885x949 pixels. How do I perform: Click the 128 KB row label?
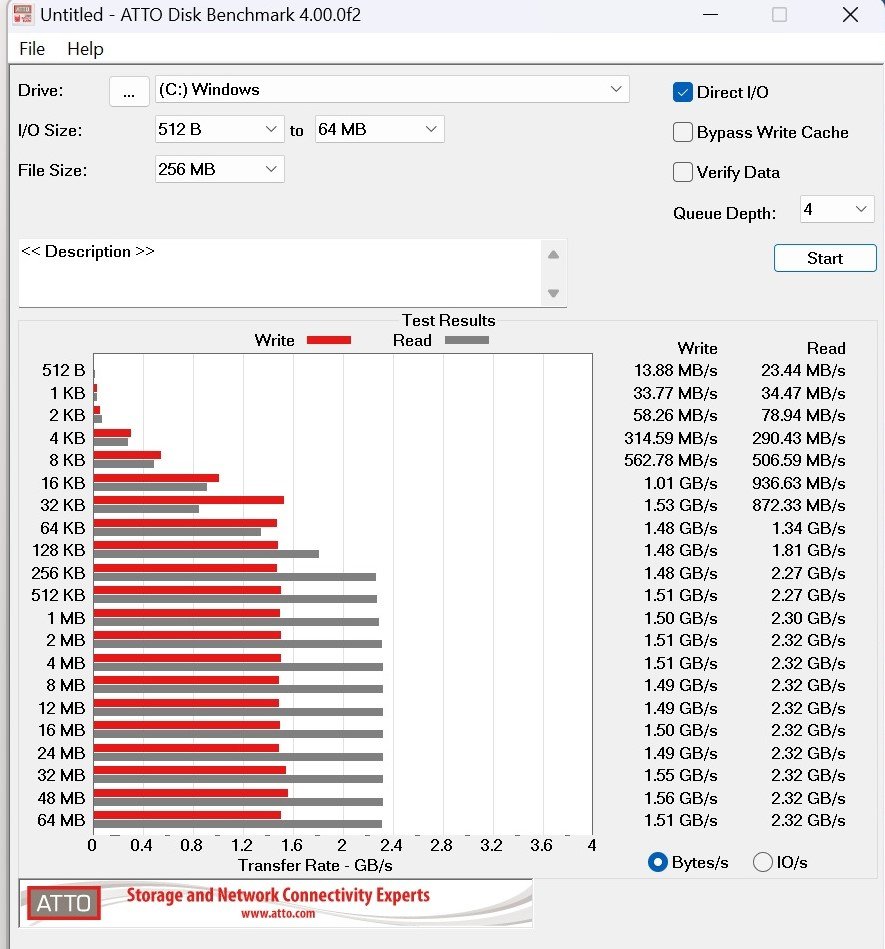[x=59, y=550]
